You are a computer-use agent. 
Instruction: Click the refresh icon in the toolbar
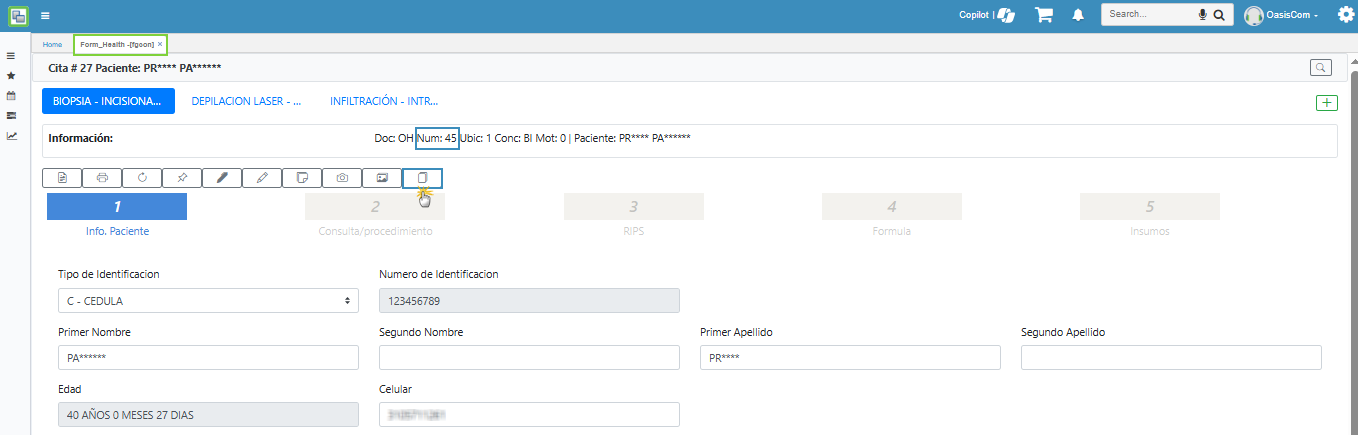(142, 178)
